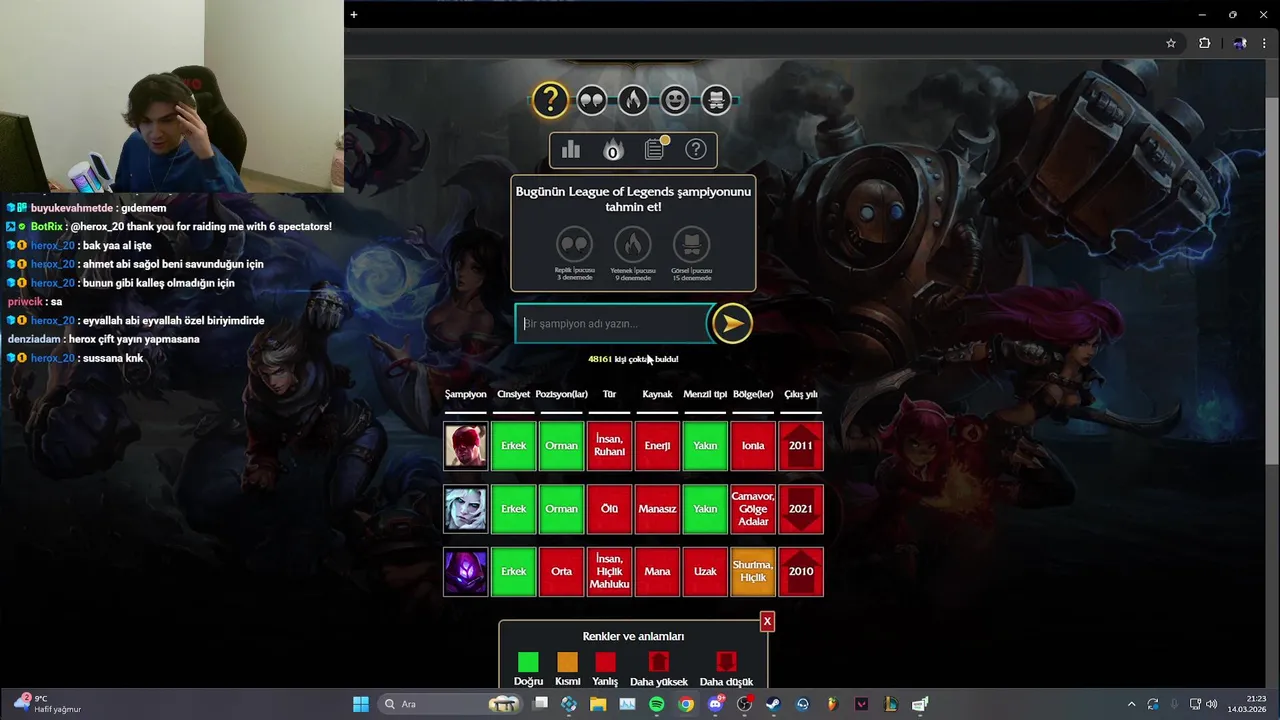Click the taskbar Ara search box
Image resolution: width=1280 pixels, height=720 pixels.
[x=451, y=704]
